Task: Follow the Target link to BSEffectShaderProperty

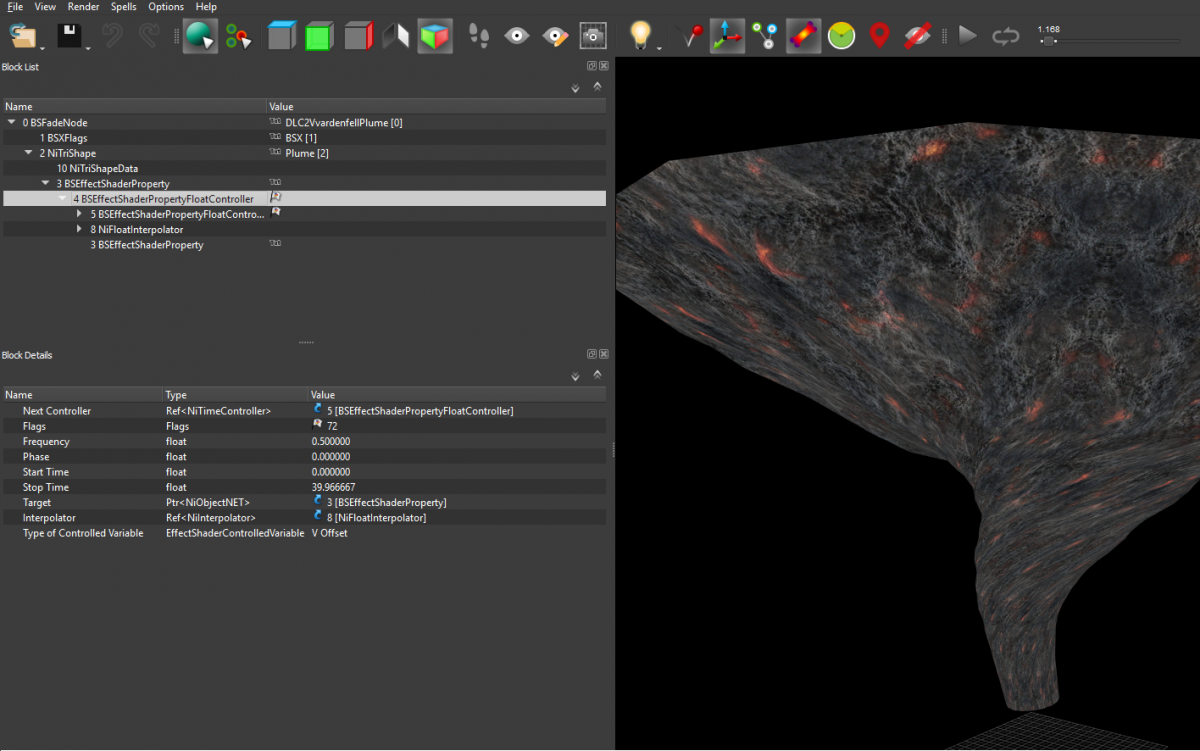Action: point(386,502)
